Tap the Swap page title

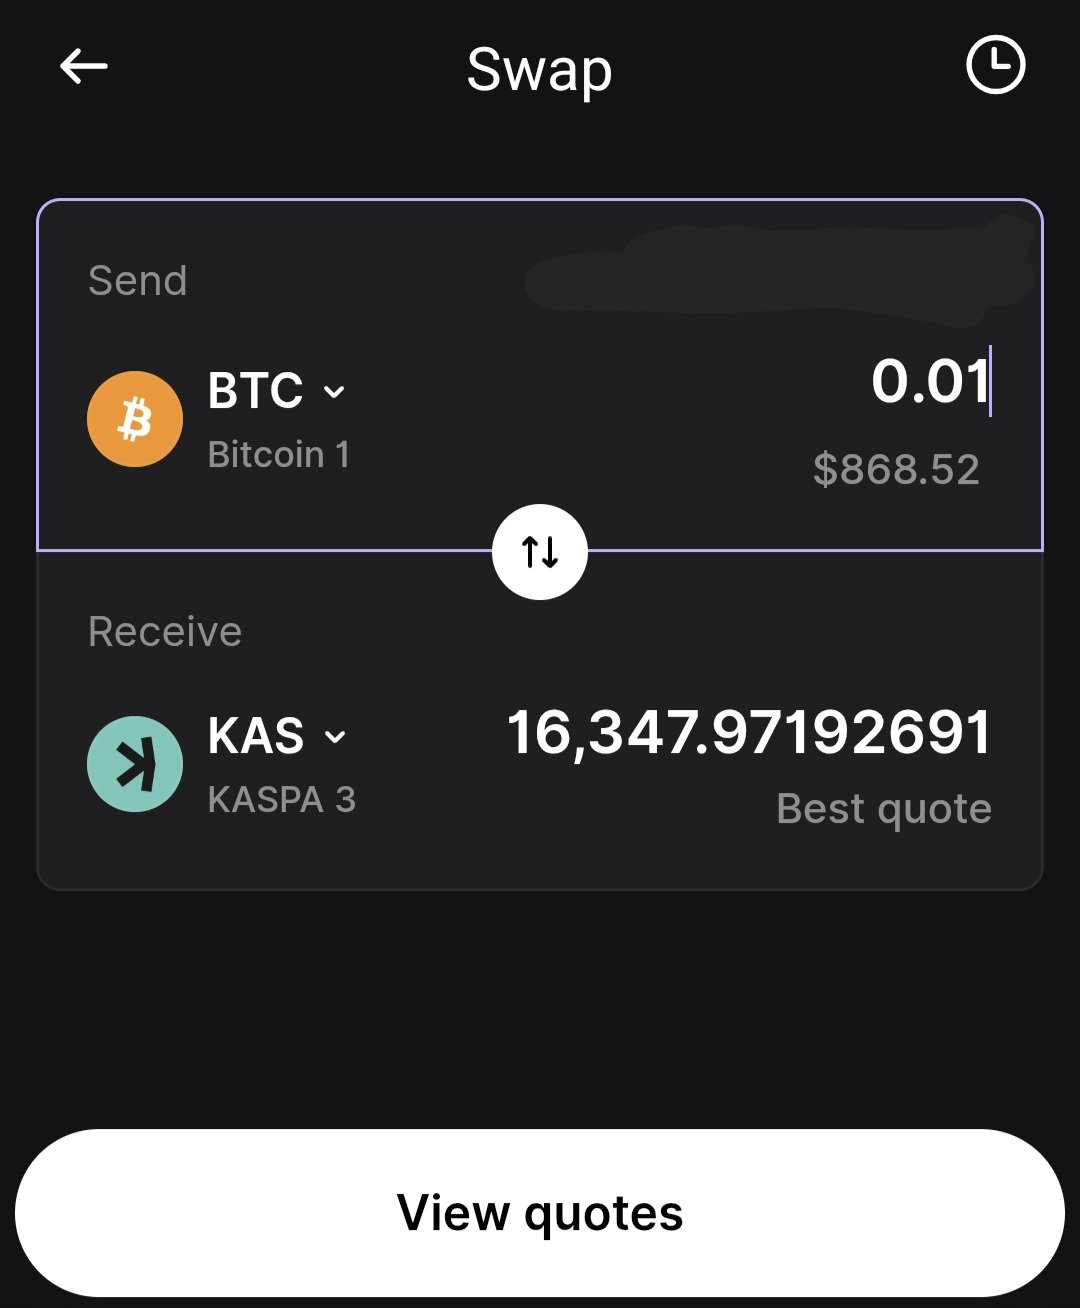(539, 70)
